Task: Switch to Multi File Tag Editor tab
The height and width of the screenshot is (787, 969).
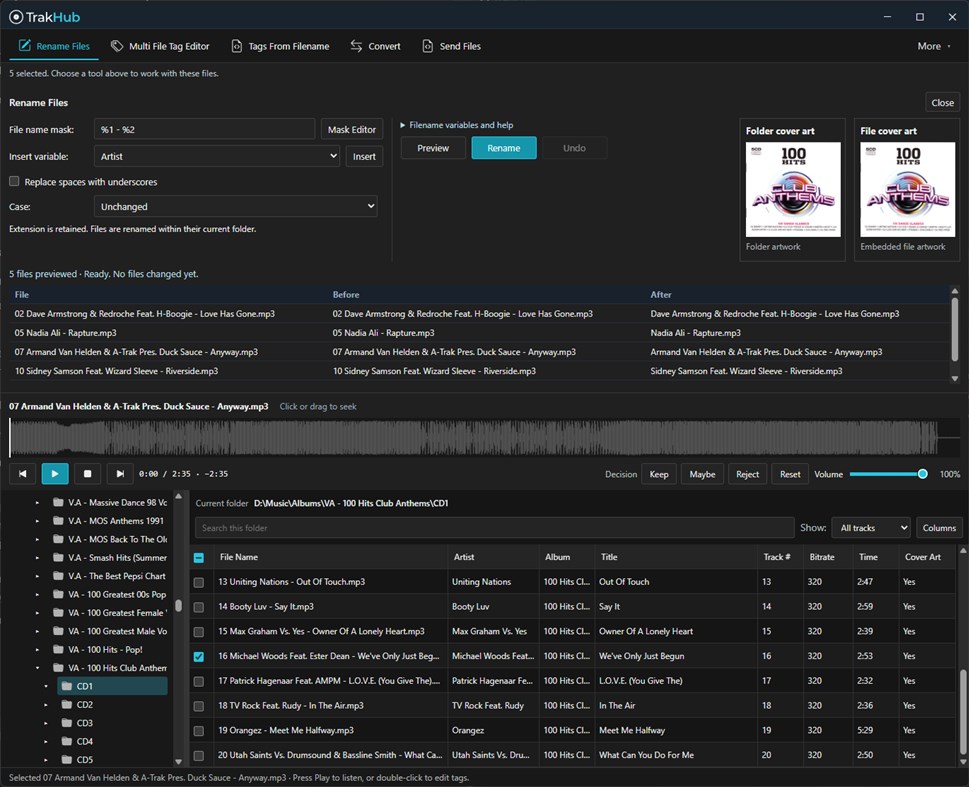Action: coord(160,46)
